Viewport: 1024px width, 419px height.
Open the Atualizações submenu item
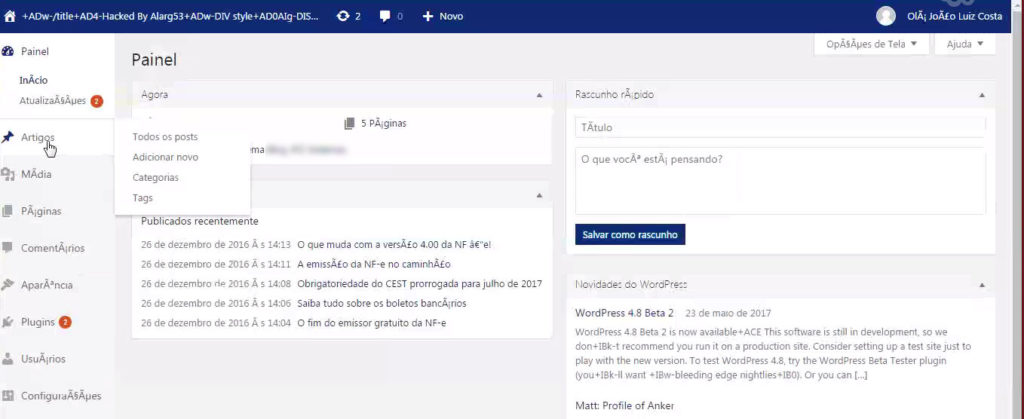pyautogui.click(x=53, y=101)
